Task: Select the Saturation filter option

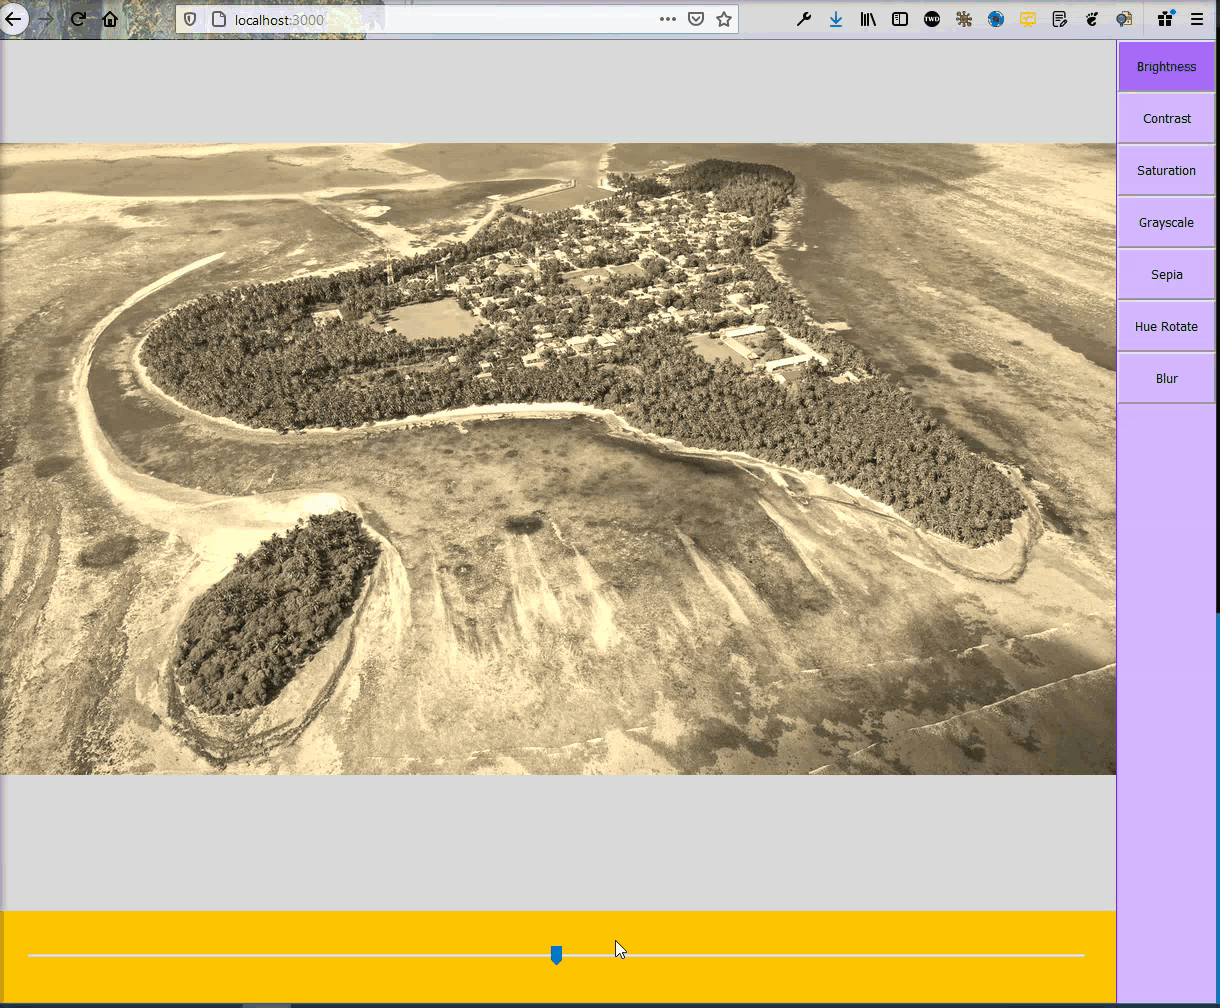Action: tap(1166, 171)
